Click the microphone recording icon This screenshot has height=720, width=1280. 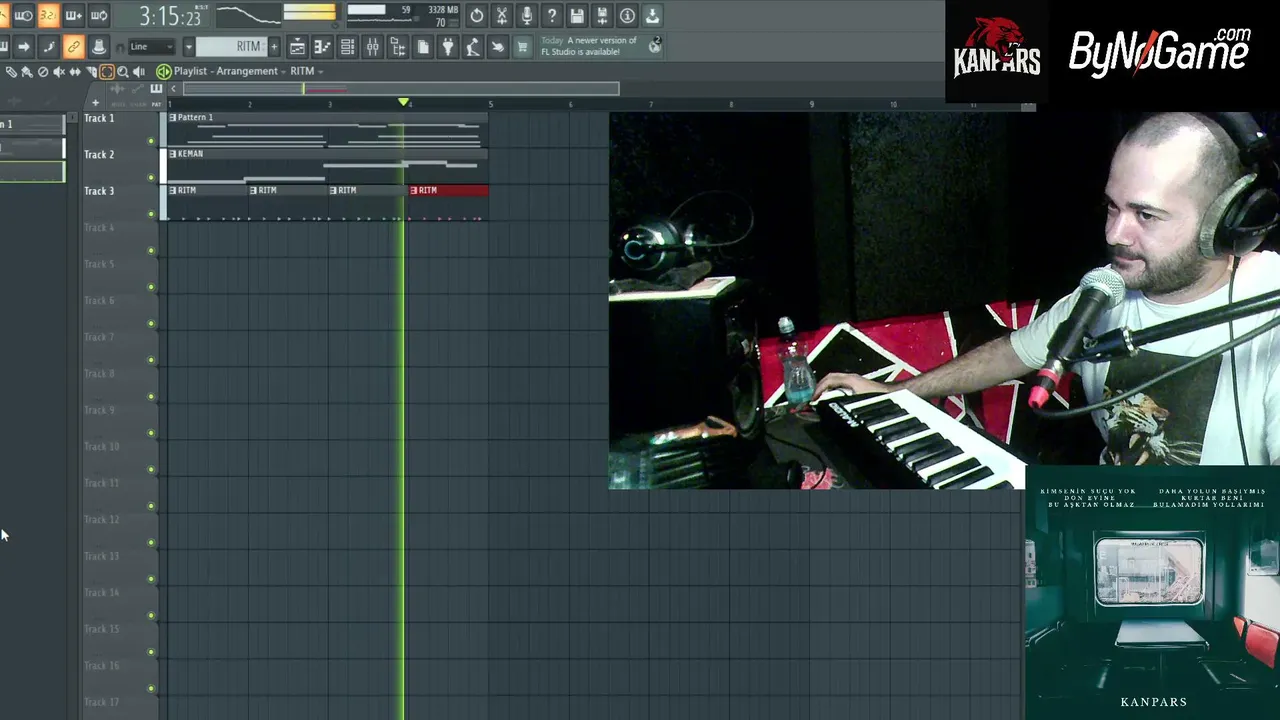coord(527,16)
